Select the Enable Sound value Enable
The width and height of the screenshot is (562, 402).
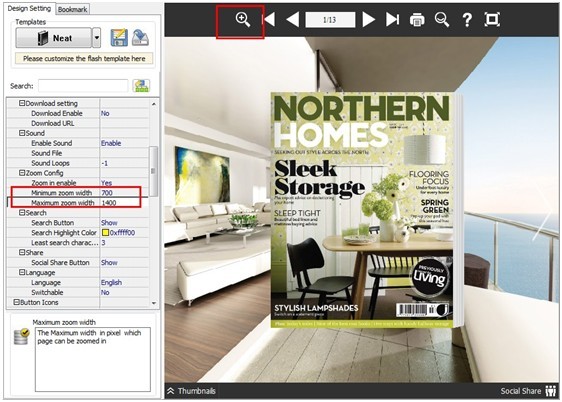[x=111, y=143]
